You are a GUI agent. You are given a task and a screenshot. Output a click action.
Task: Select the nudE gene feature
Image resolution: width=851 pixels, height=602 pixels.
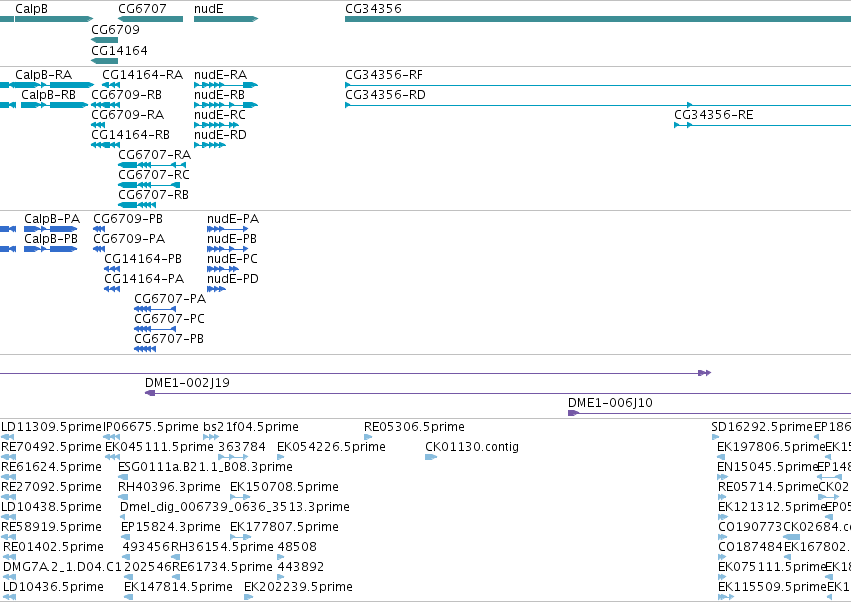226,19
